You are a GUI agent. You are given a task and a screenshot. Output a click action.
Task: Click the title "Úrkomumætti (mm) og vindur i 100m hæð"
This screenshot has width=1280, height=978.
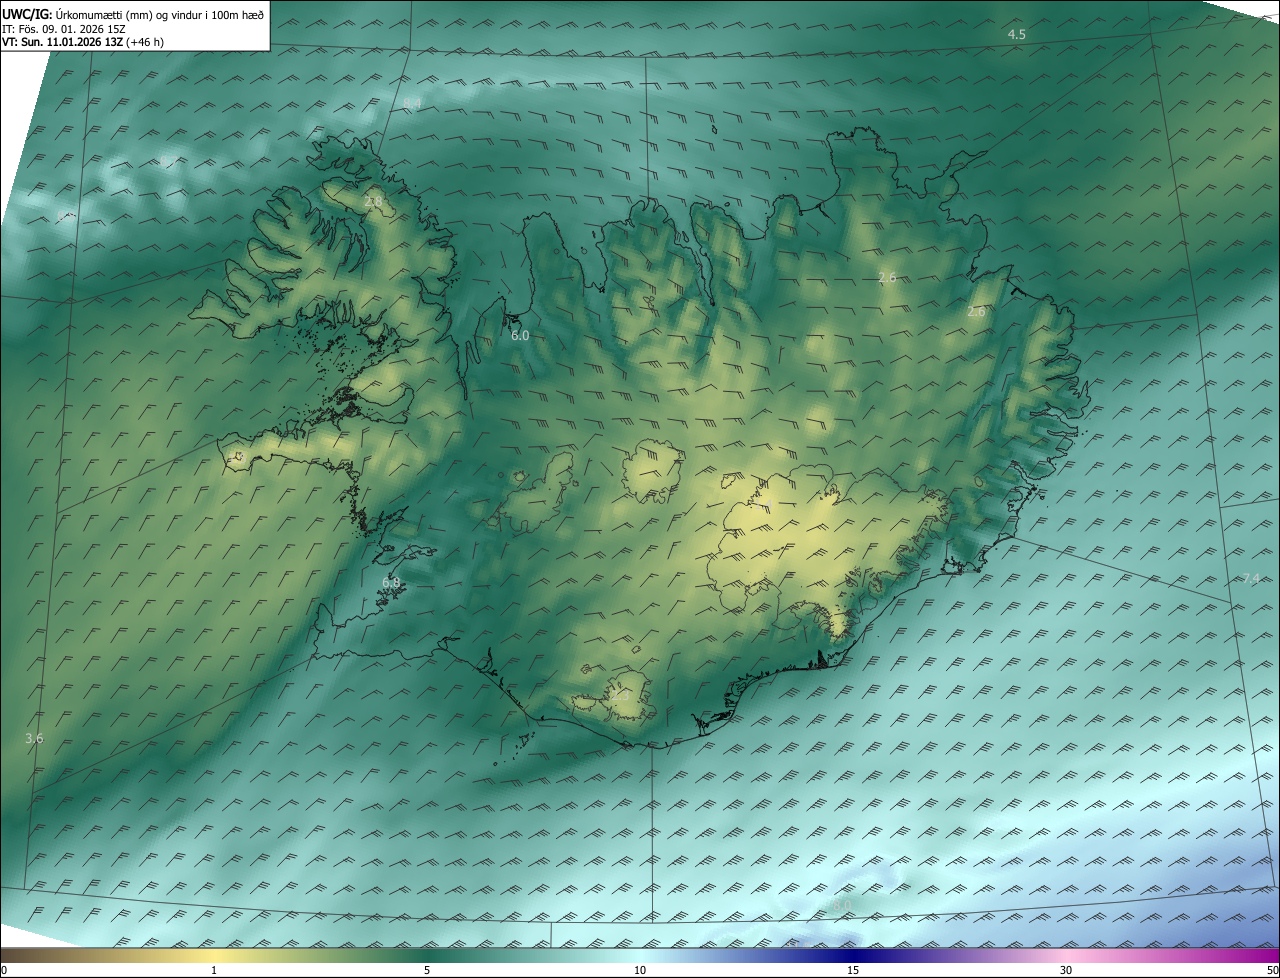click(160, 14)
